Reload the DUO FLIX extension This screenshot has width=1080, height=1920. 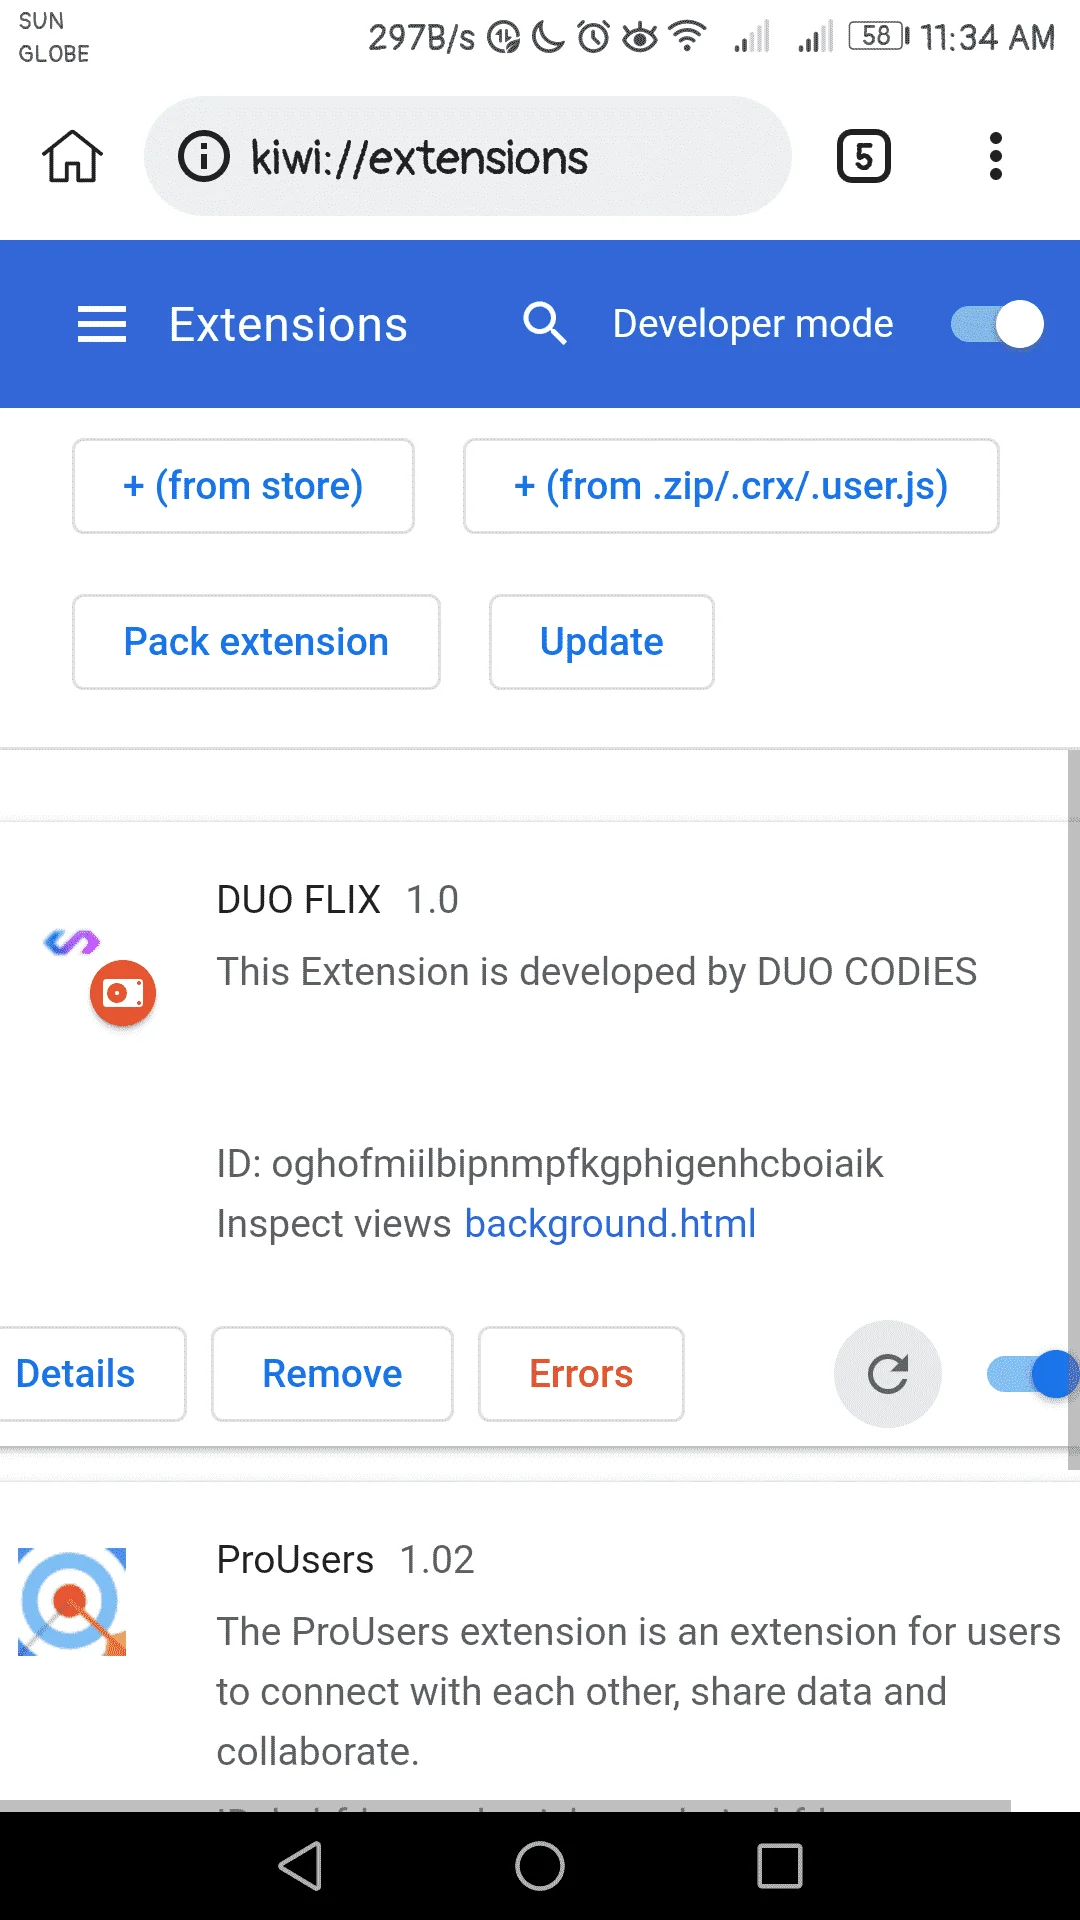[888, 1374]
